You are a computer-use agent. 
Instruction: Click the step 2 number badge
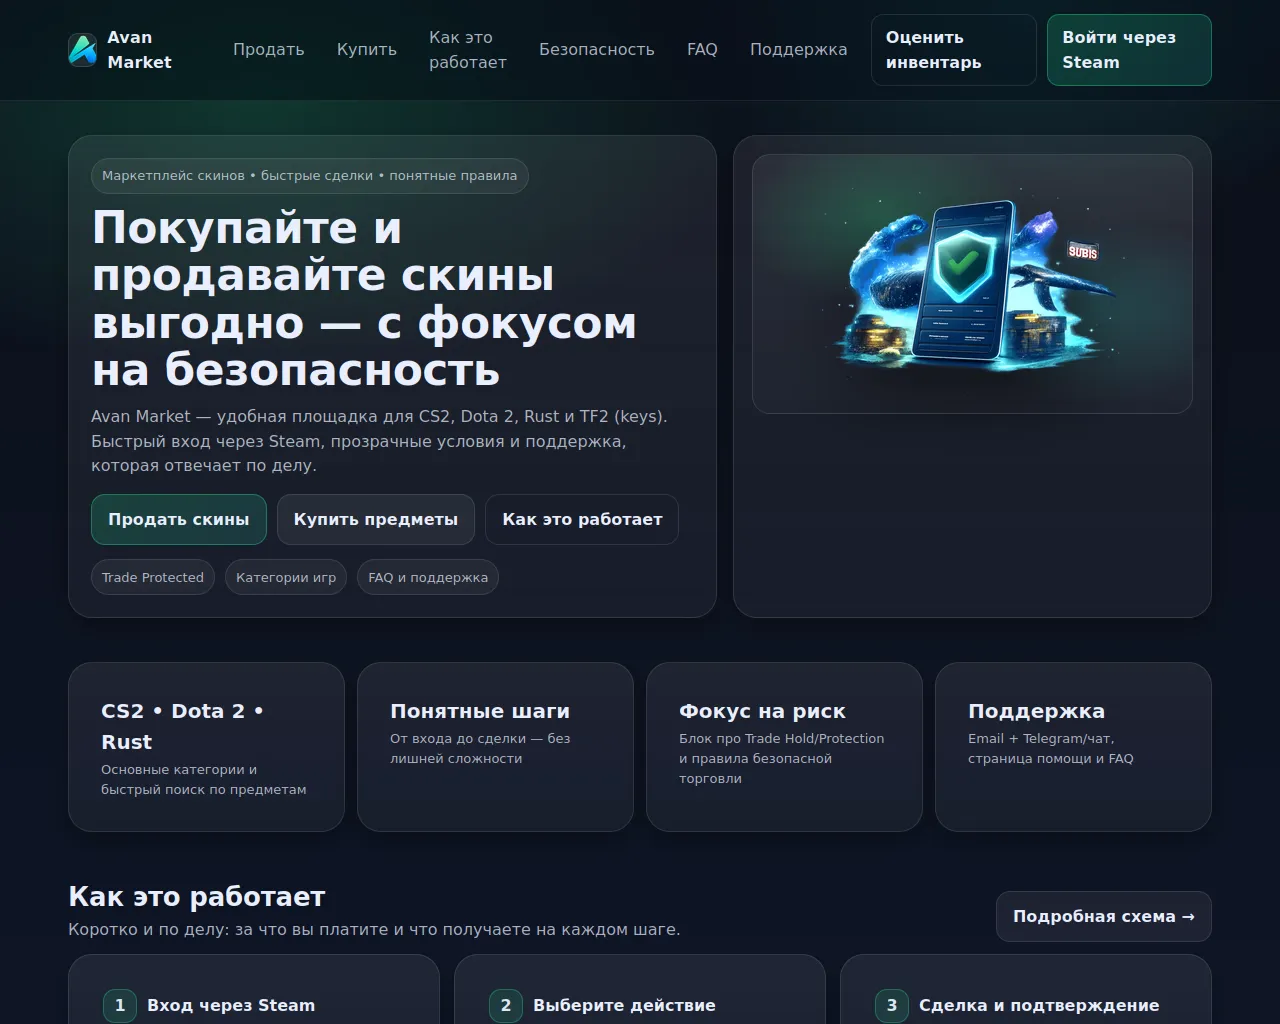506,1005
